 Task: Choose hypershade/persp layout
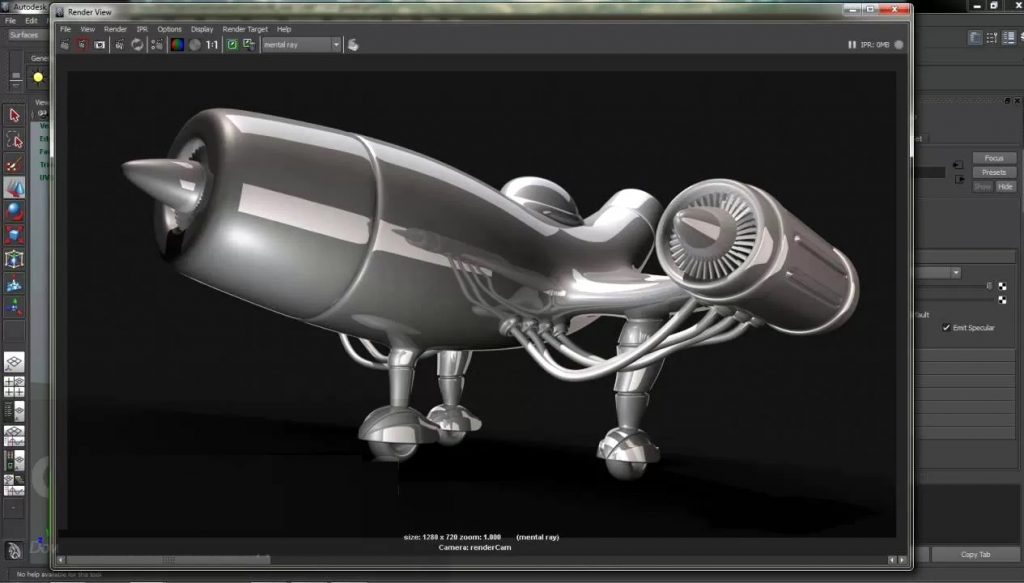[14, 460]
